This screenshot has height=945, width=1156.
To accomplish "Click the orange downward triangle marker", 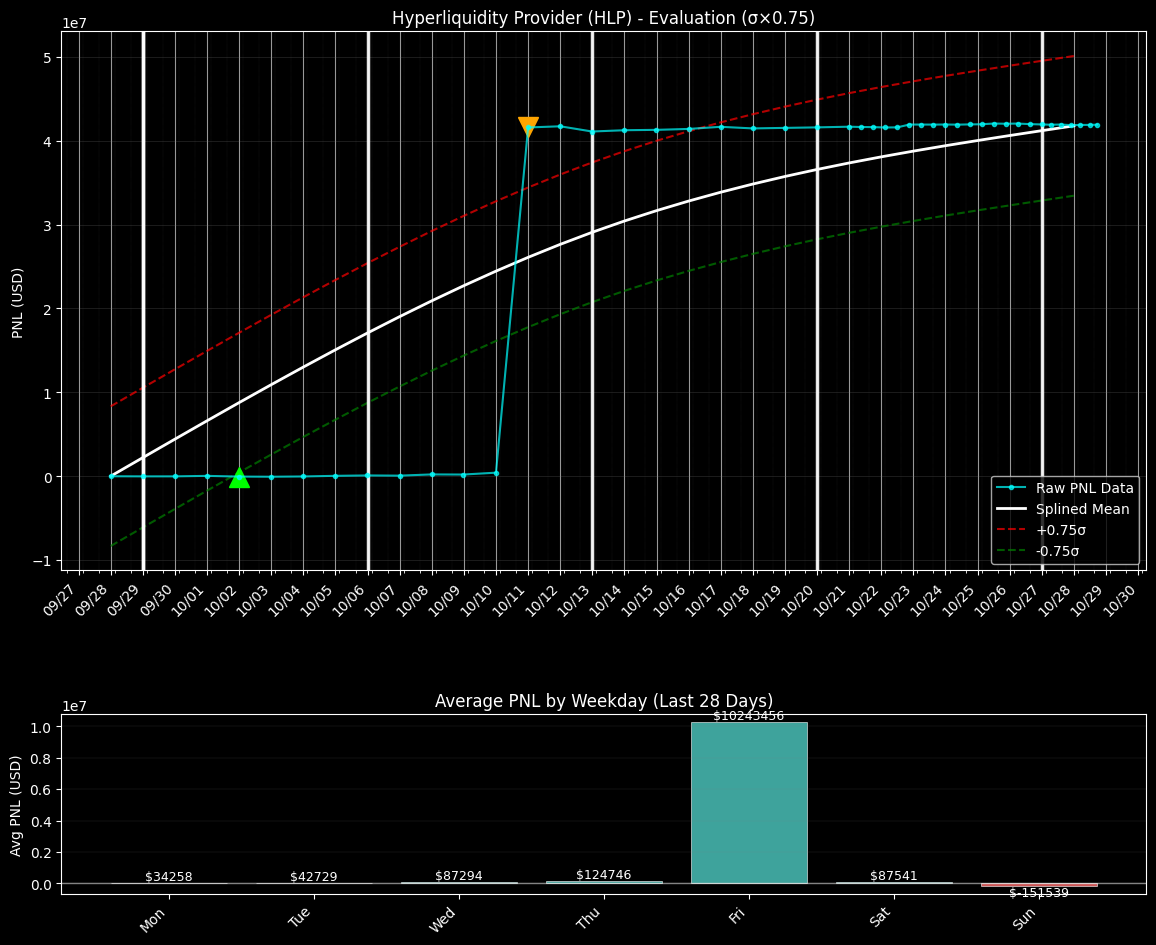I will (x=528, y=126).
